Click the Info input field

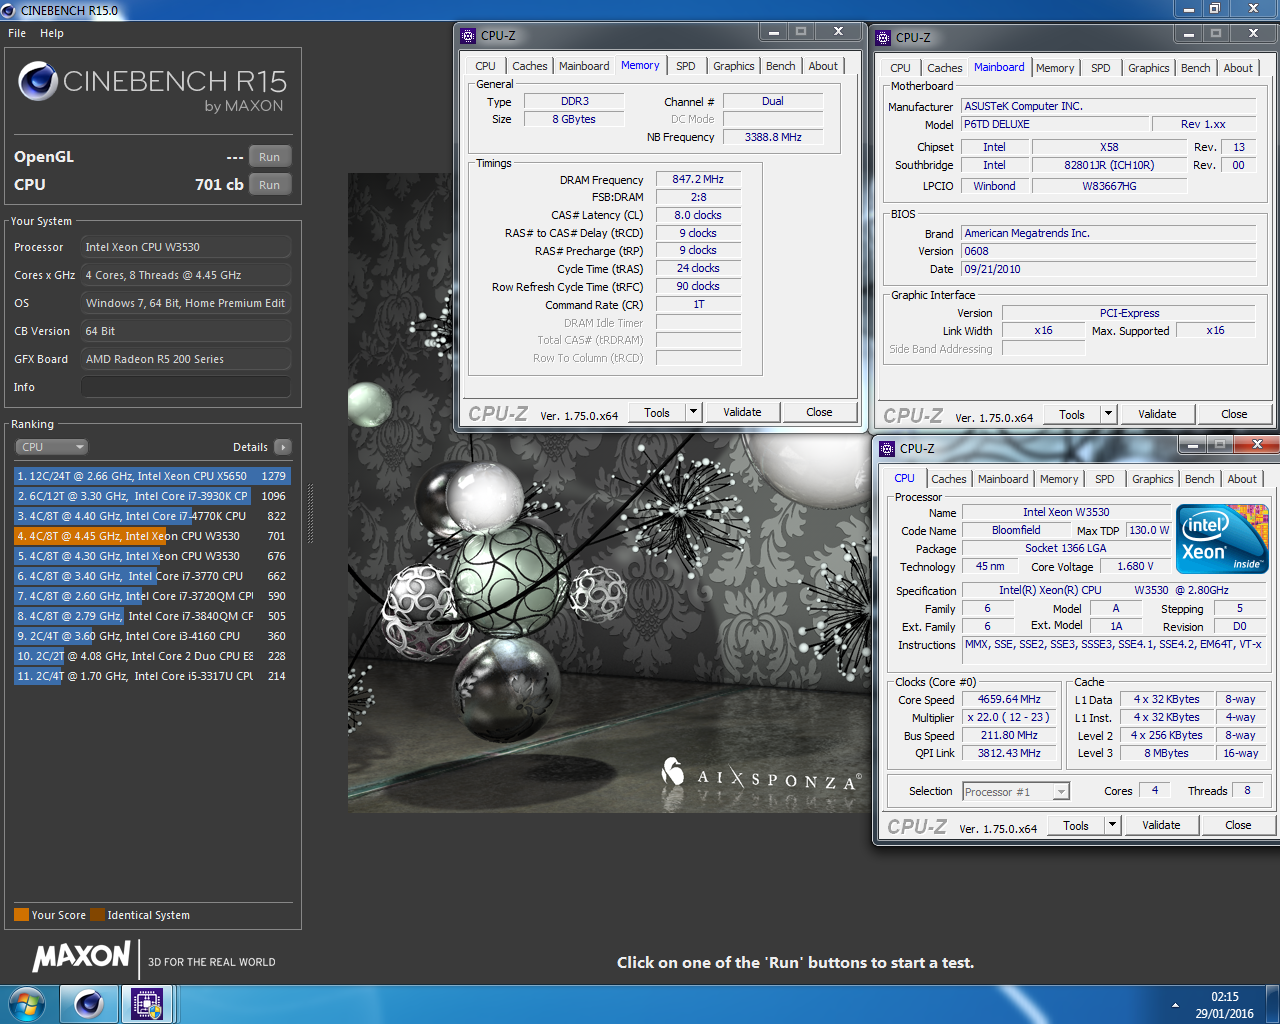(x=186, y=387)
